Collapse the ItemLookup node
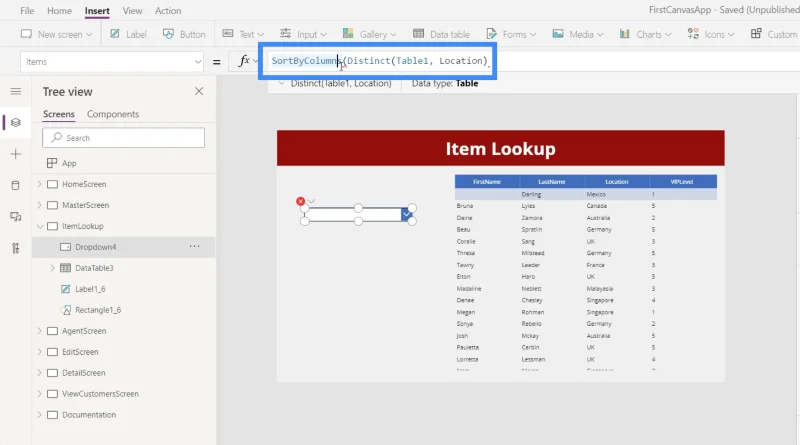Image resolution: width=800 pixels, height=445 pixels. 39,226
